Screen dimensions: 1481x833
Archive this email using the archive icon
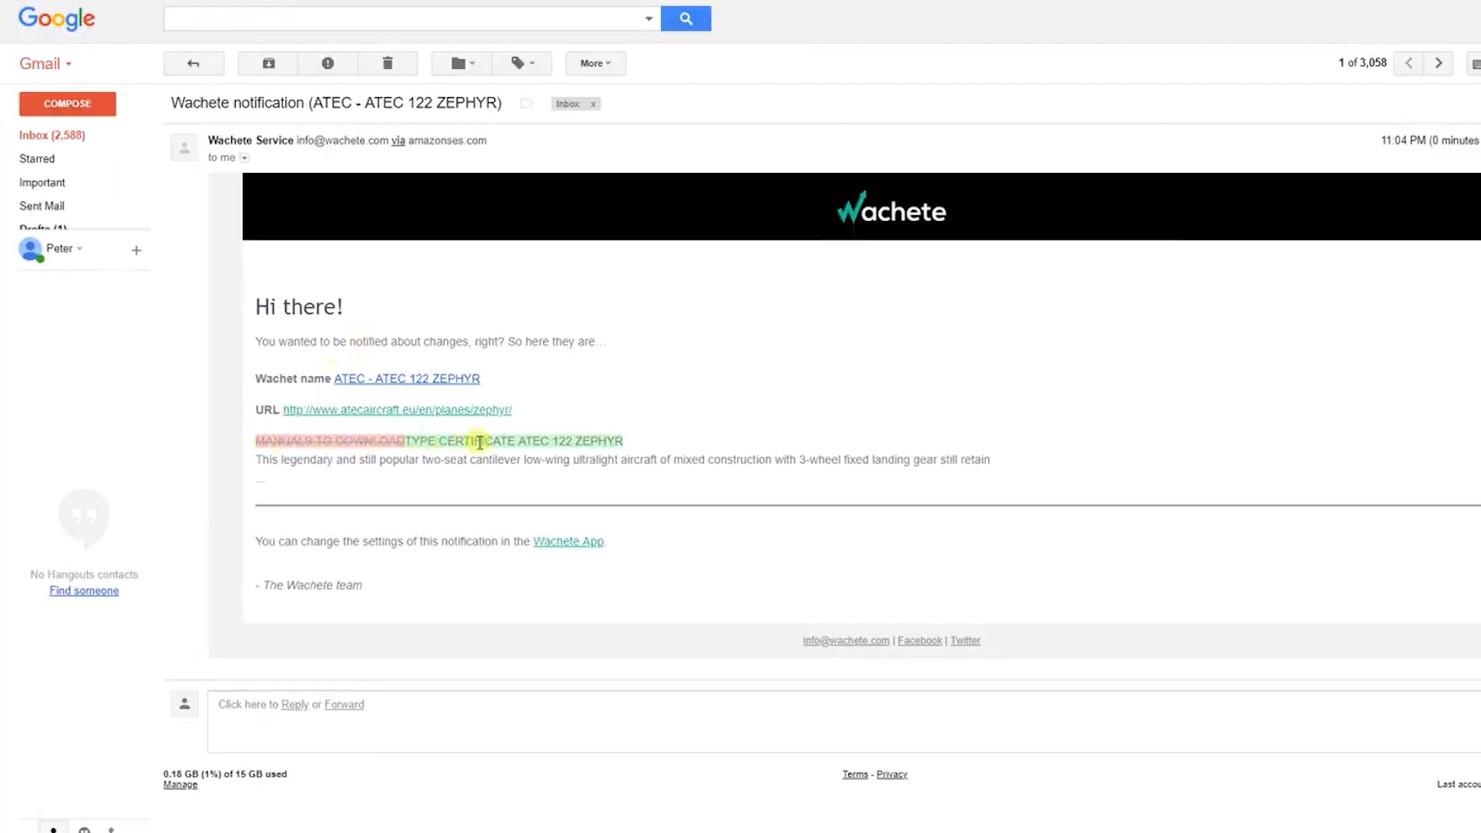point(268,63)
